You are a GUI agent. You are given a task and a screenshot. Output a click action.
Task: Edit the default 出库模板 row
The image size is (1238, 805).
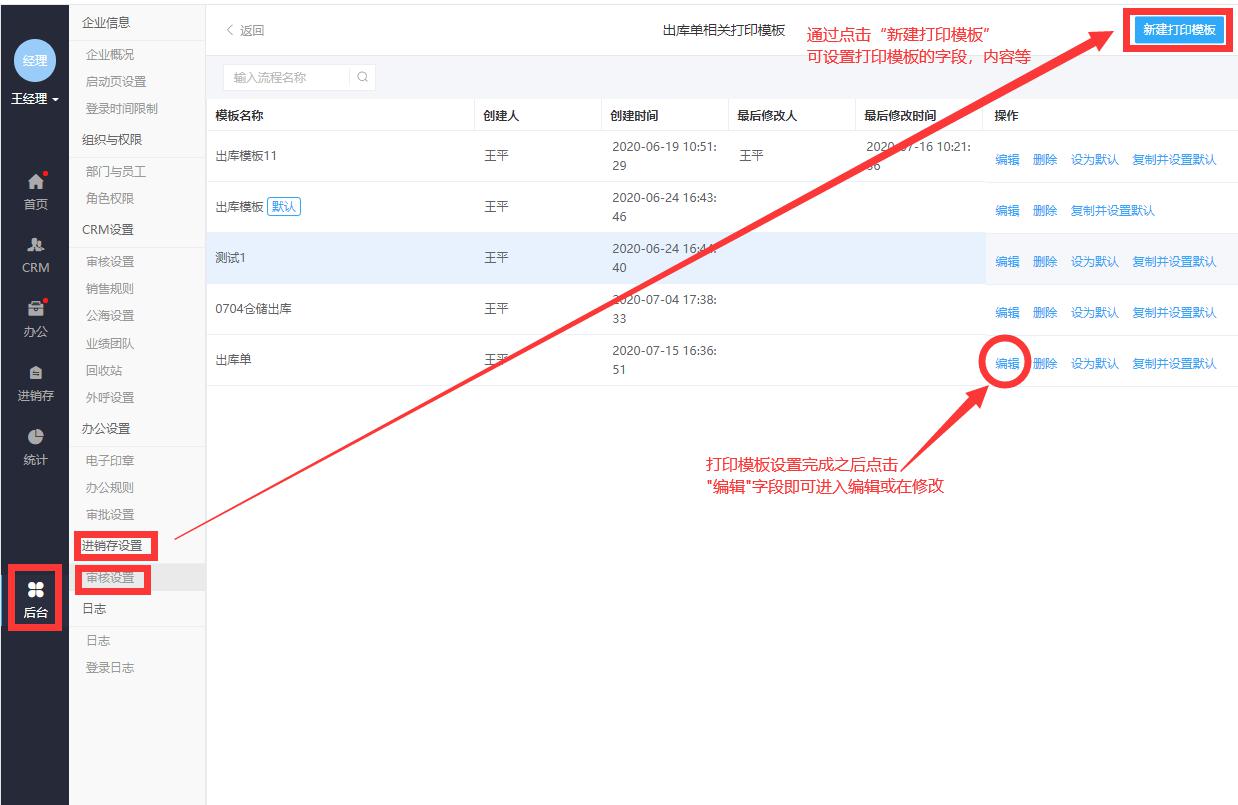click(x=1007, y=211)
